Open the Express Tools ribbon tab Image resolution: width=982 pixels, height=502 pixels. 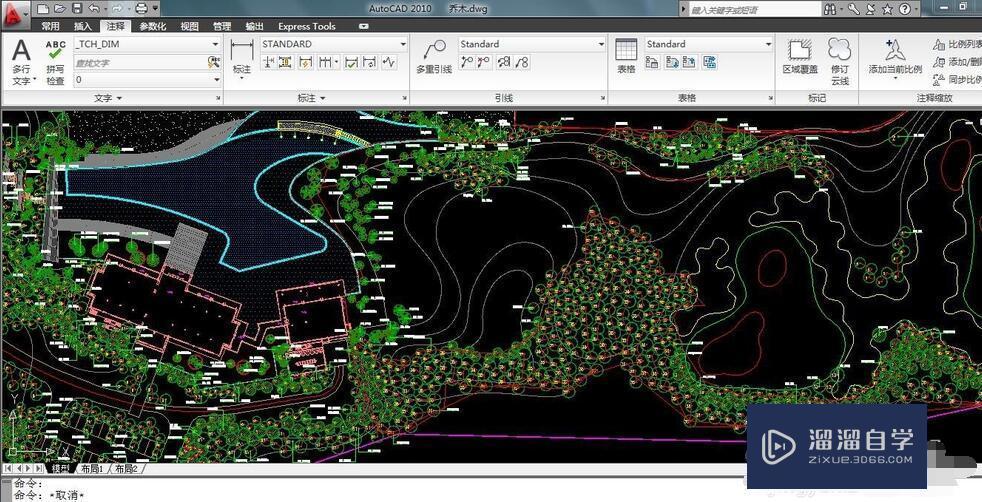pos(307,26)
